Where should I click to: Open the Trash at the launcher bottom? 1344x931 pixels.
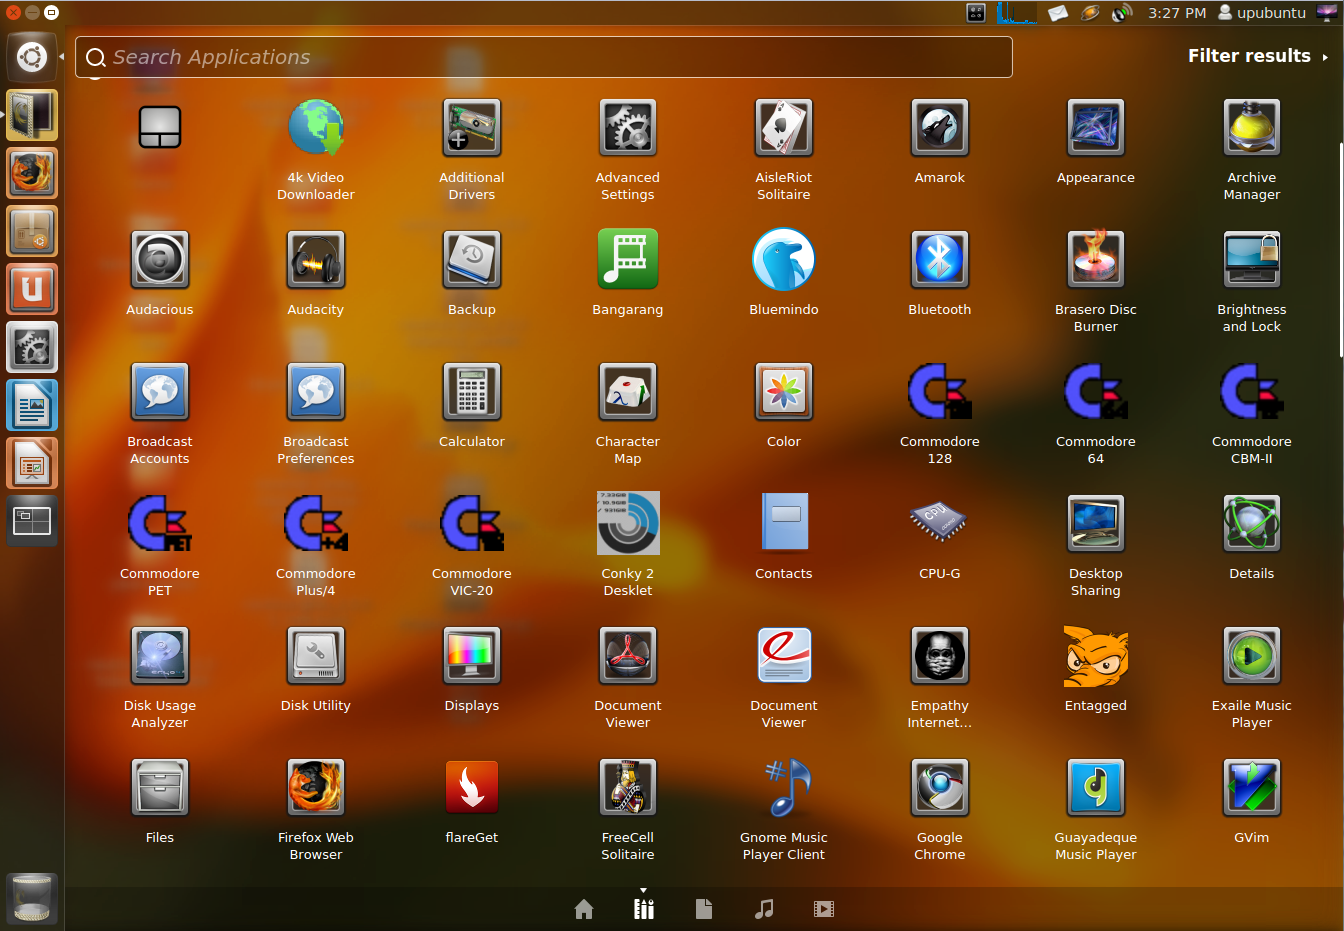click(x=31, y=898)
